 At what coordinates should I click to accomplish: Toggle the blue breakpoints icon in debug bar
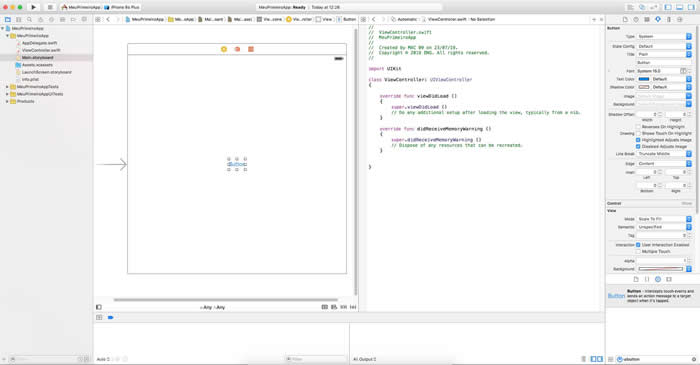coord(110,317)
